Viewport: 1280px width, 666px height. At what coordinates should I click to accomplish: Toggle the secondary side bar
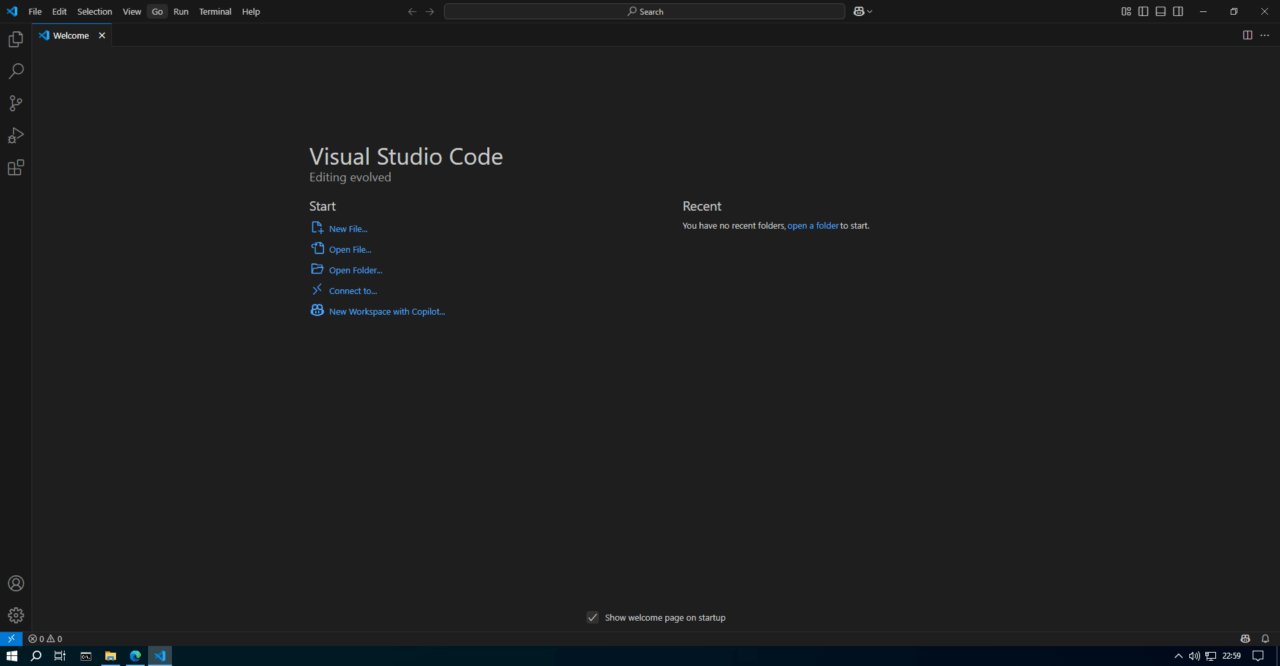click(1178, 11)
